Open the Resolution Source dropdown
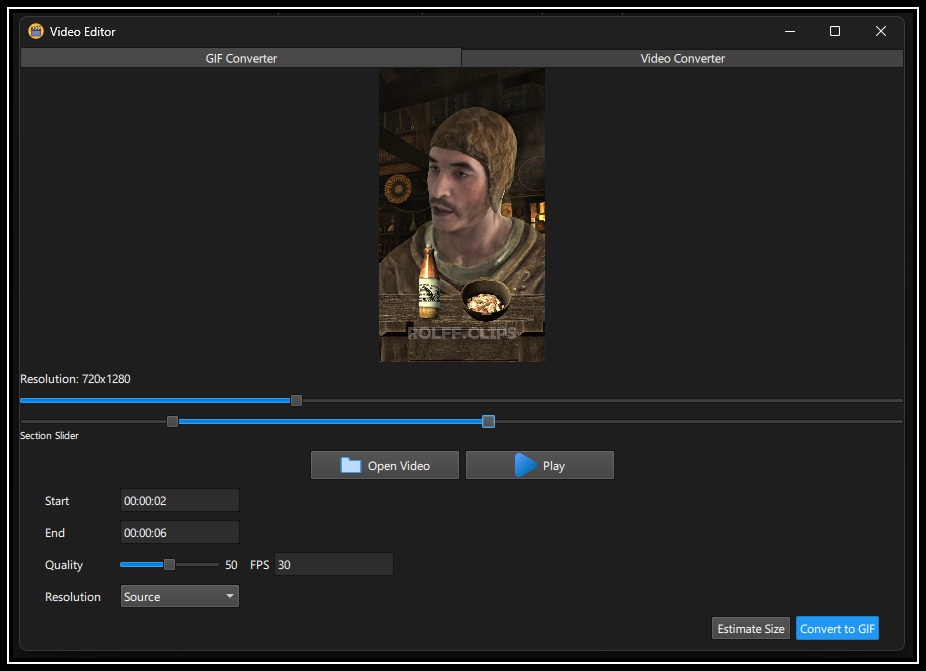Screen dimensions: 926x671 coord(180,596)
